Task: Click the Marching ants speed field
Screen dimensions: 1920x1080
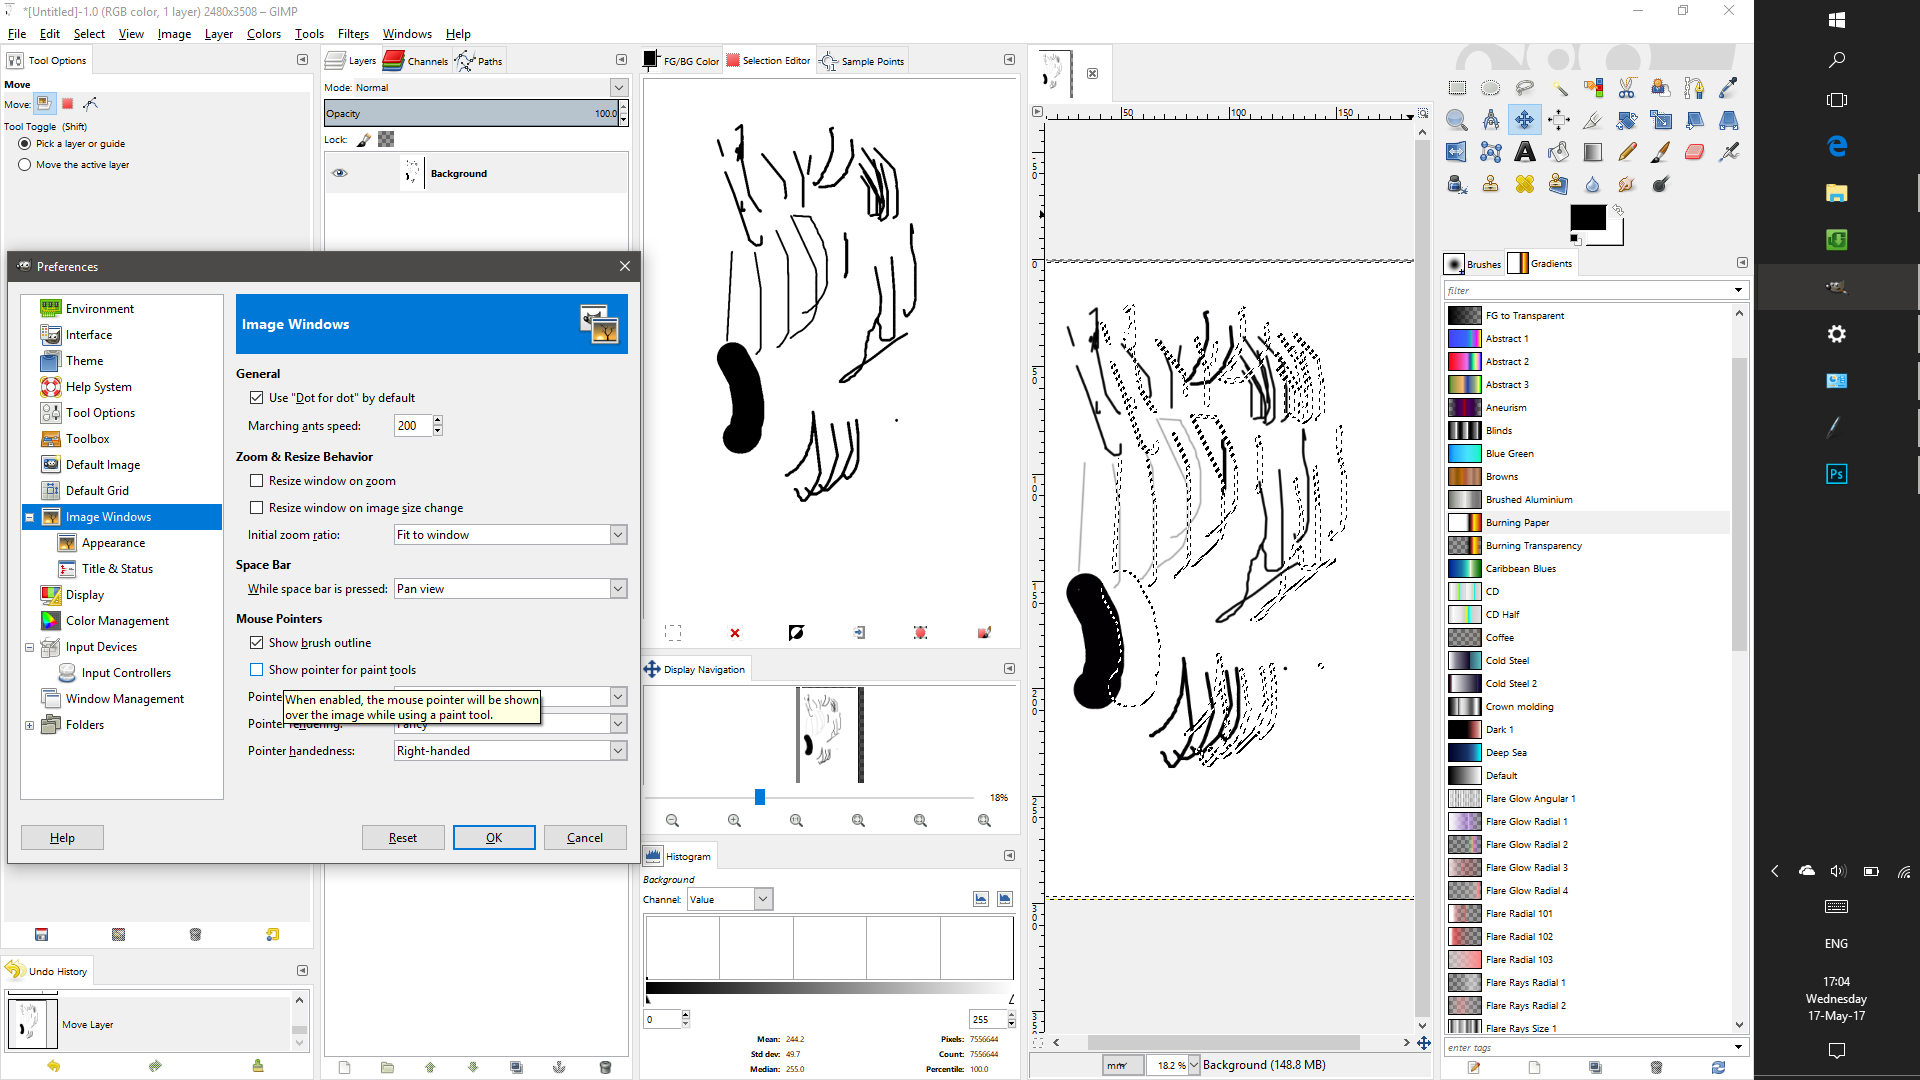Action: 413,426
